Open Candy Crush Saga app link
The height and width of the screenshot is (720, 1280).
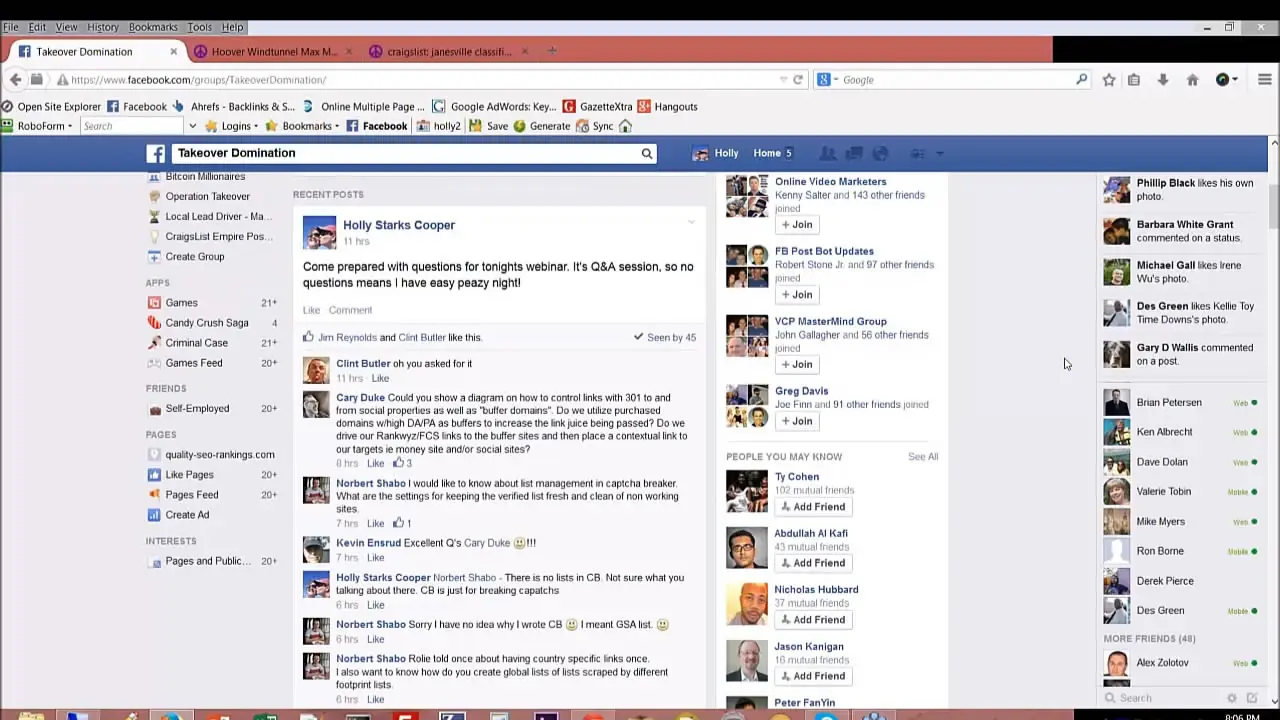[207, 323]
